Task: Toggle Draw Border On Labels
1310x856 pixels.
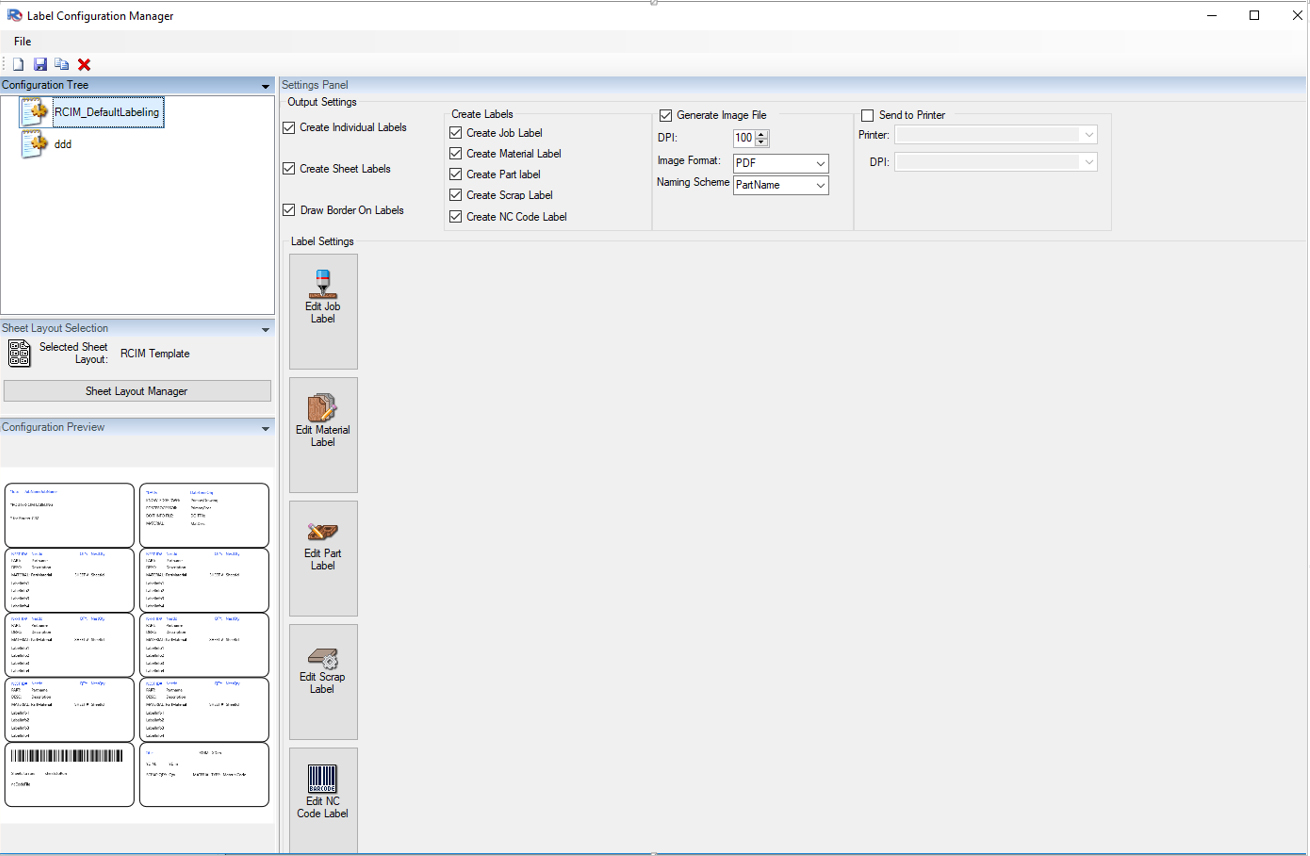Action: click(289, 210)
